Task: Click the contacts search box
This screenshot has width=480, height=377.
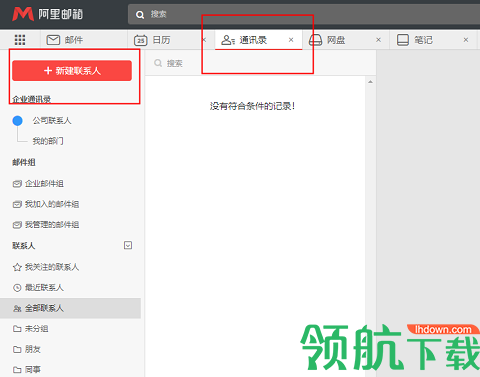Action: (260, 63)
